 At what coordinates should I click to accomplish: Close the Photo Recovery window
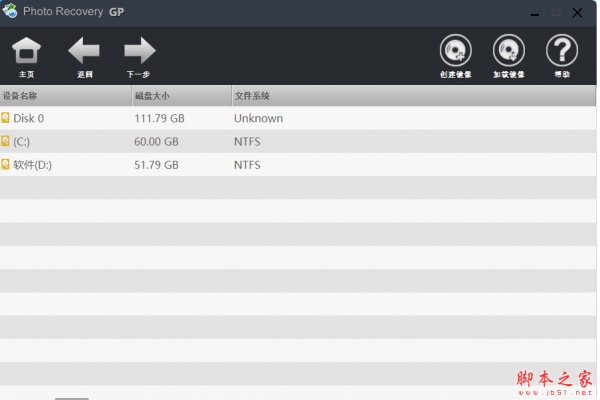tap(577, 13)
